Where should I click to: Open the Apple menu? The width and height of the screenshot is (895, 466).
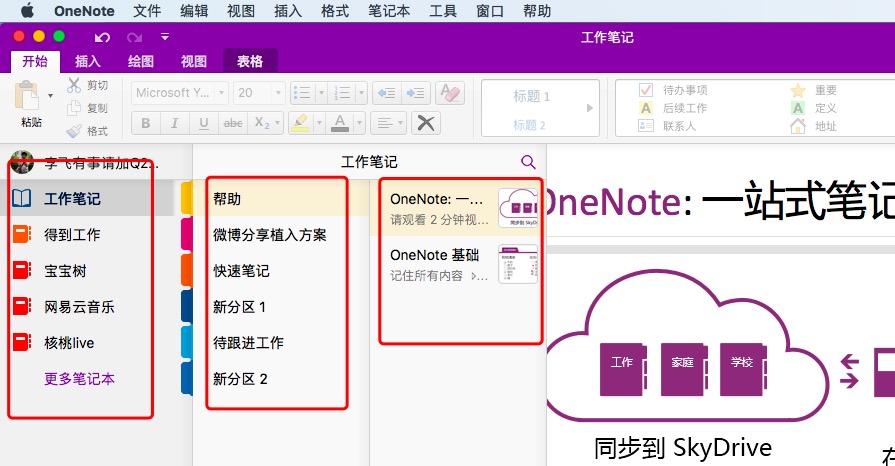27,10
